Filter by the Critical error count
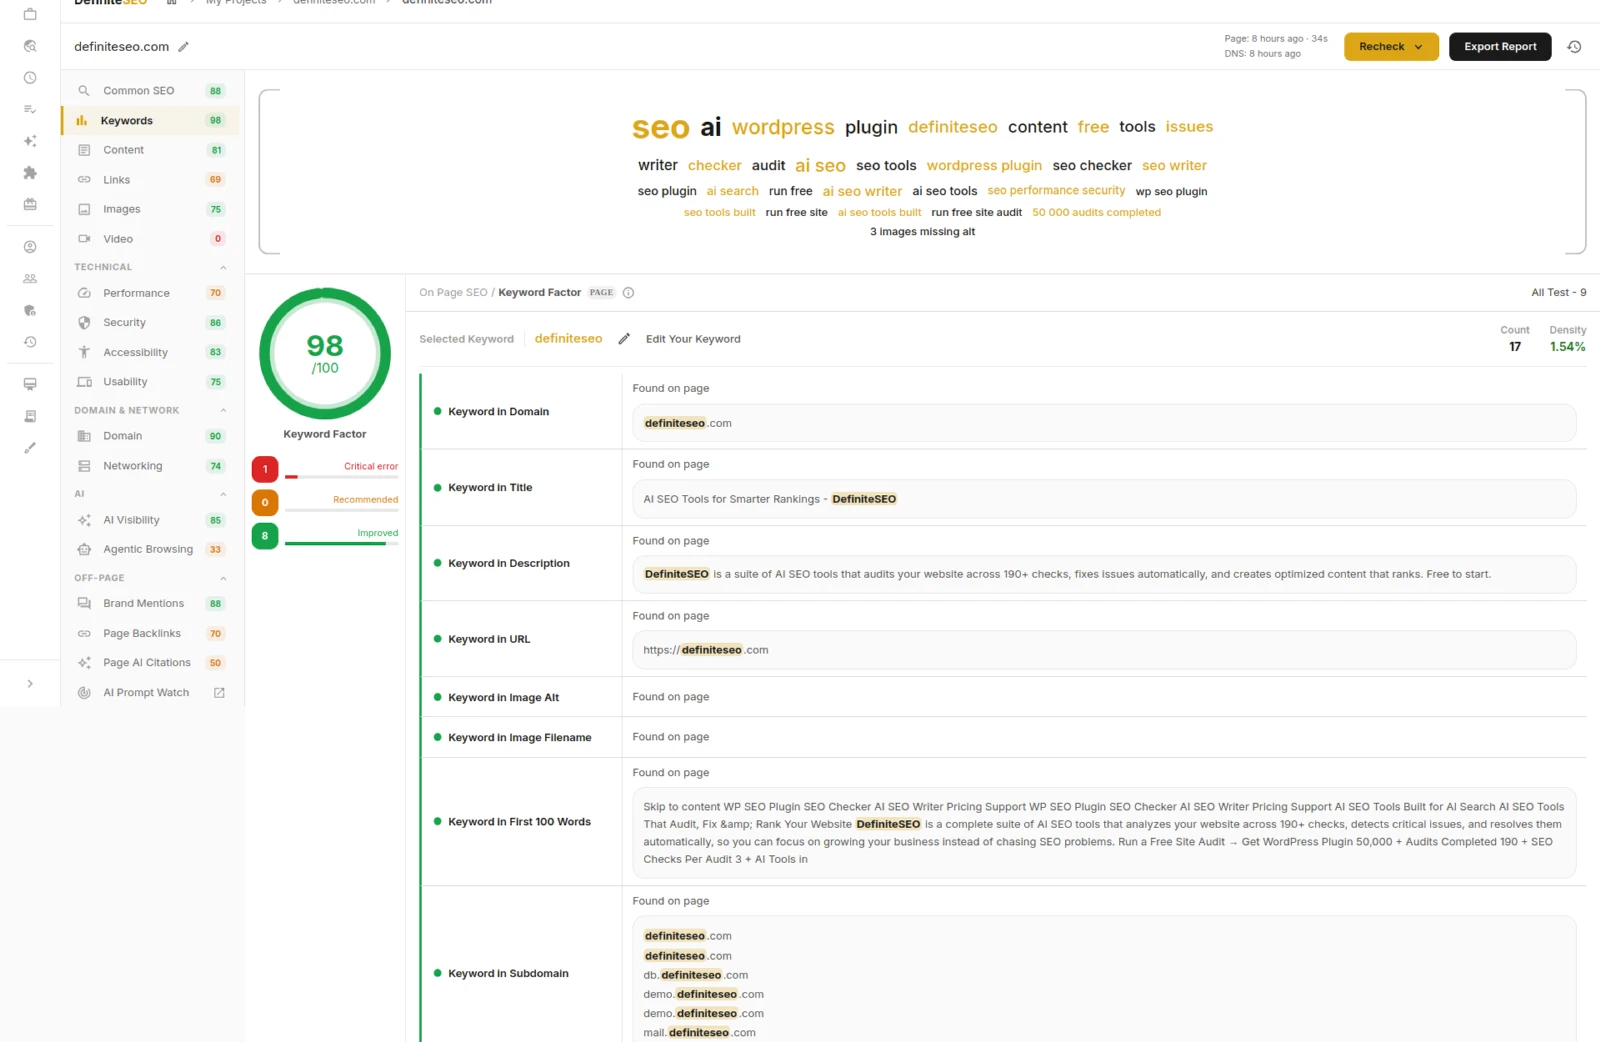This screenshot has width=1600, height=1042. tap(265, 469)
